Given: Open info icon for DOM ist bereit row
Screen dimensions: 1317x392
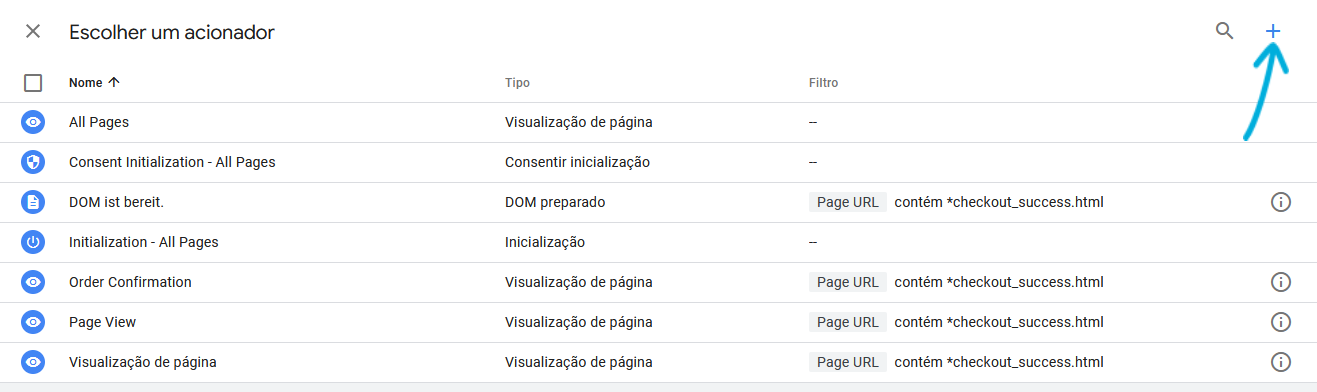Looking at the screenshot, I should [1280, 202].
